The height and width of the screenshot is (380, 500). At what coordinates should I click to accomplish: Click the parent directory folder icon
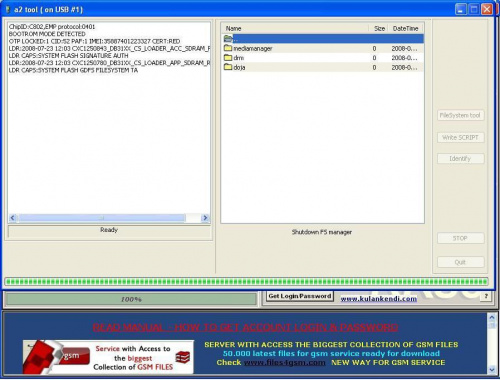[228, 39]
